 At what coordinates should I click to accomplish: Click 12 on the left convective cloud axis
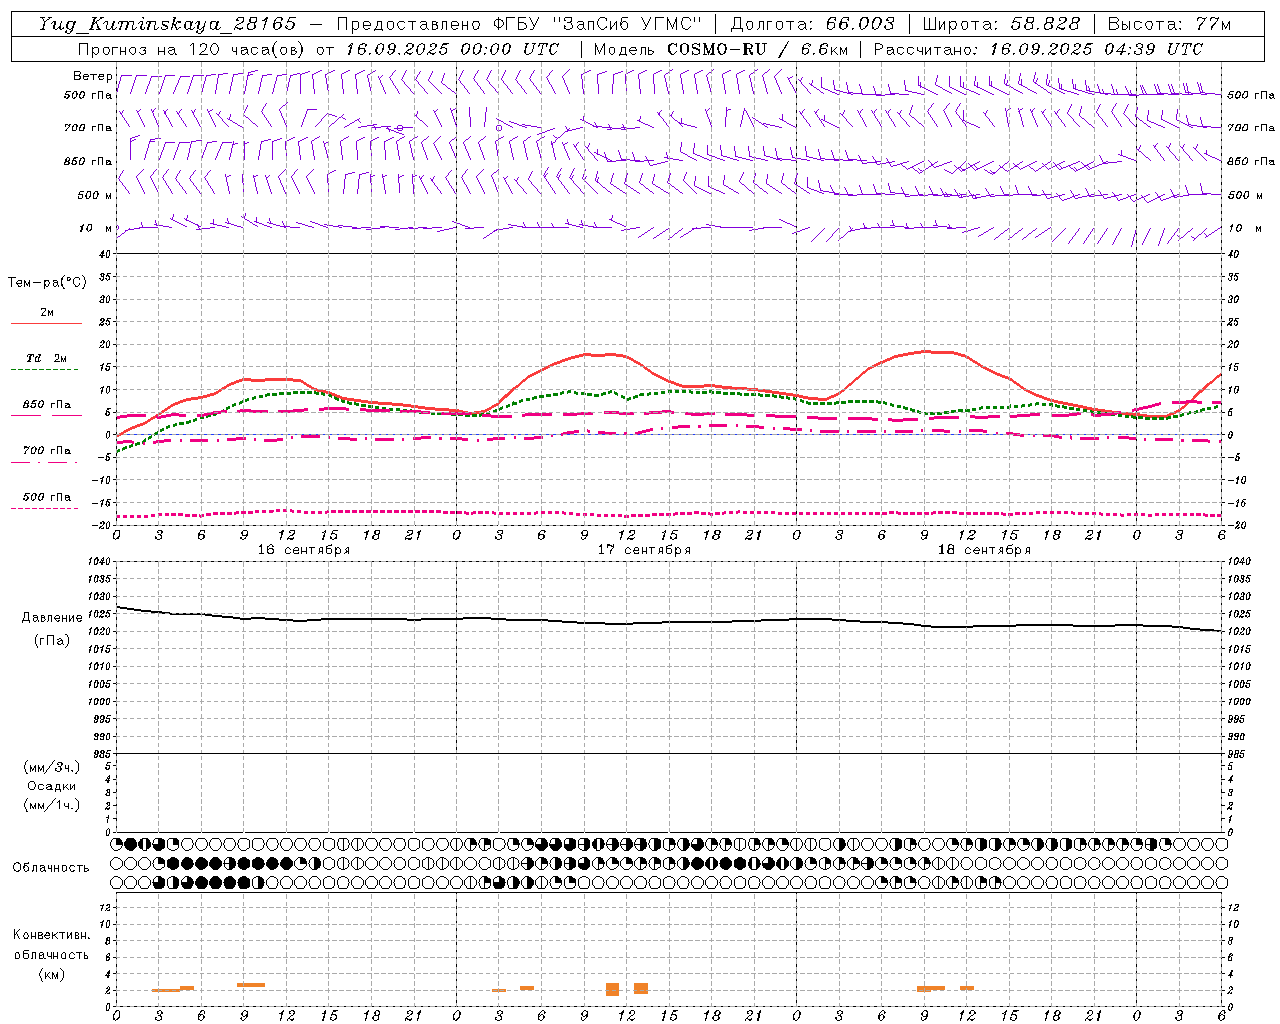106,907
